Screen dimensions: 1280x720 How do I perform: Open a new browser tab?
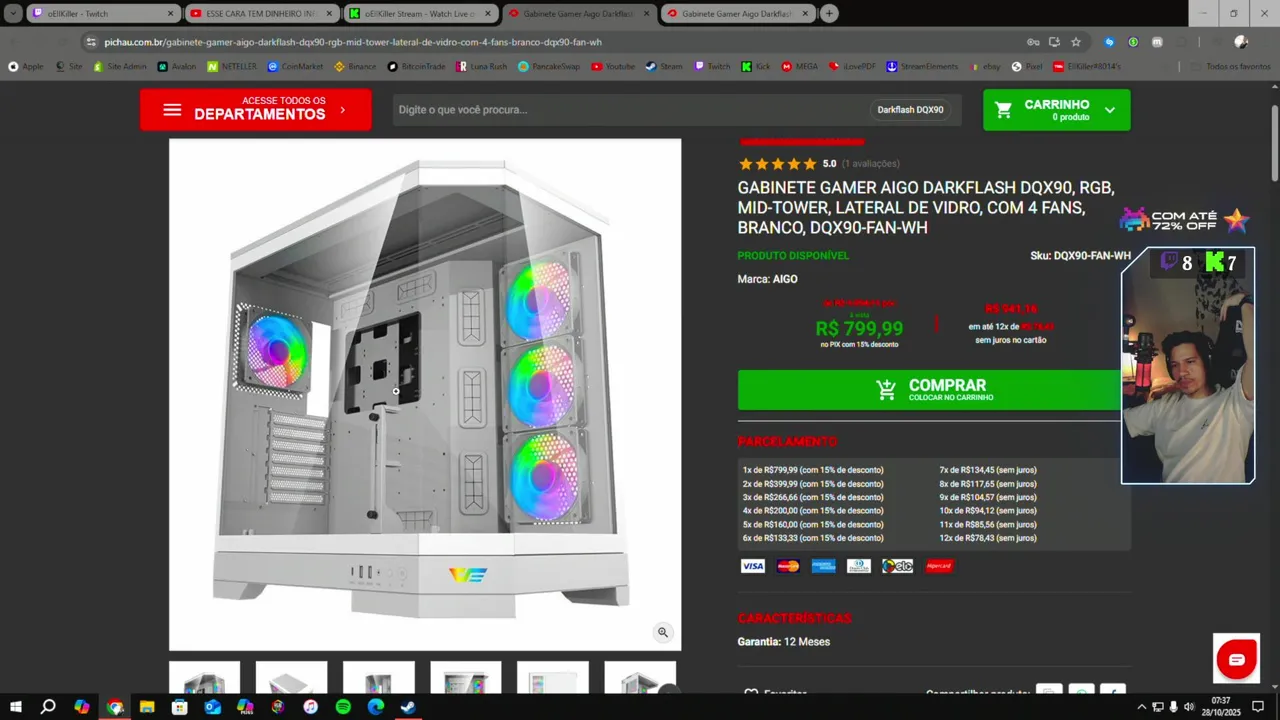point(829,13)
